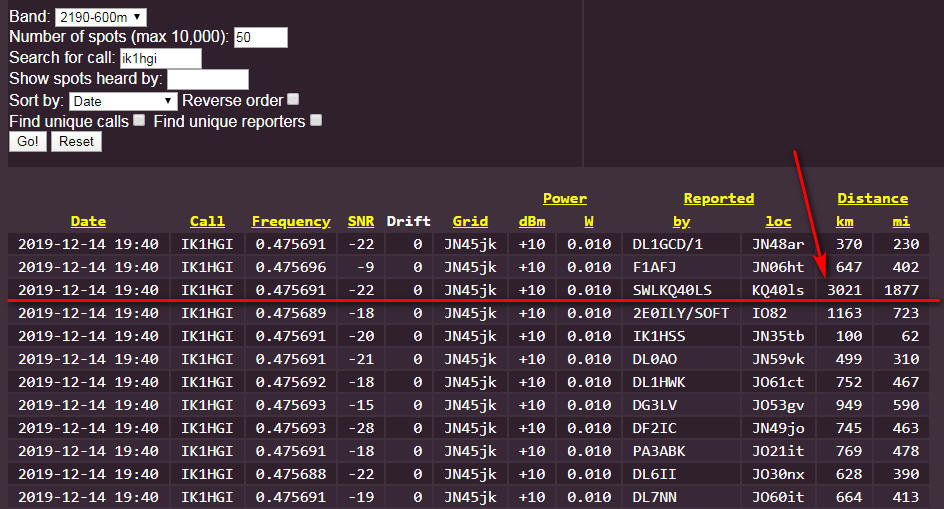Click locator IO82 cell
The image size is (944, 509).
(x=778, y=313)
